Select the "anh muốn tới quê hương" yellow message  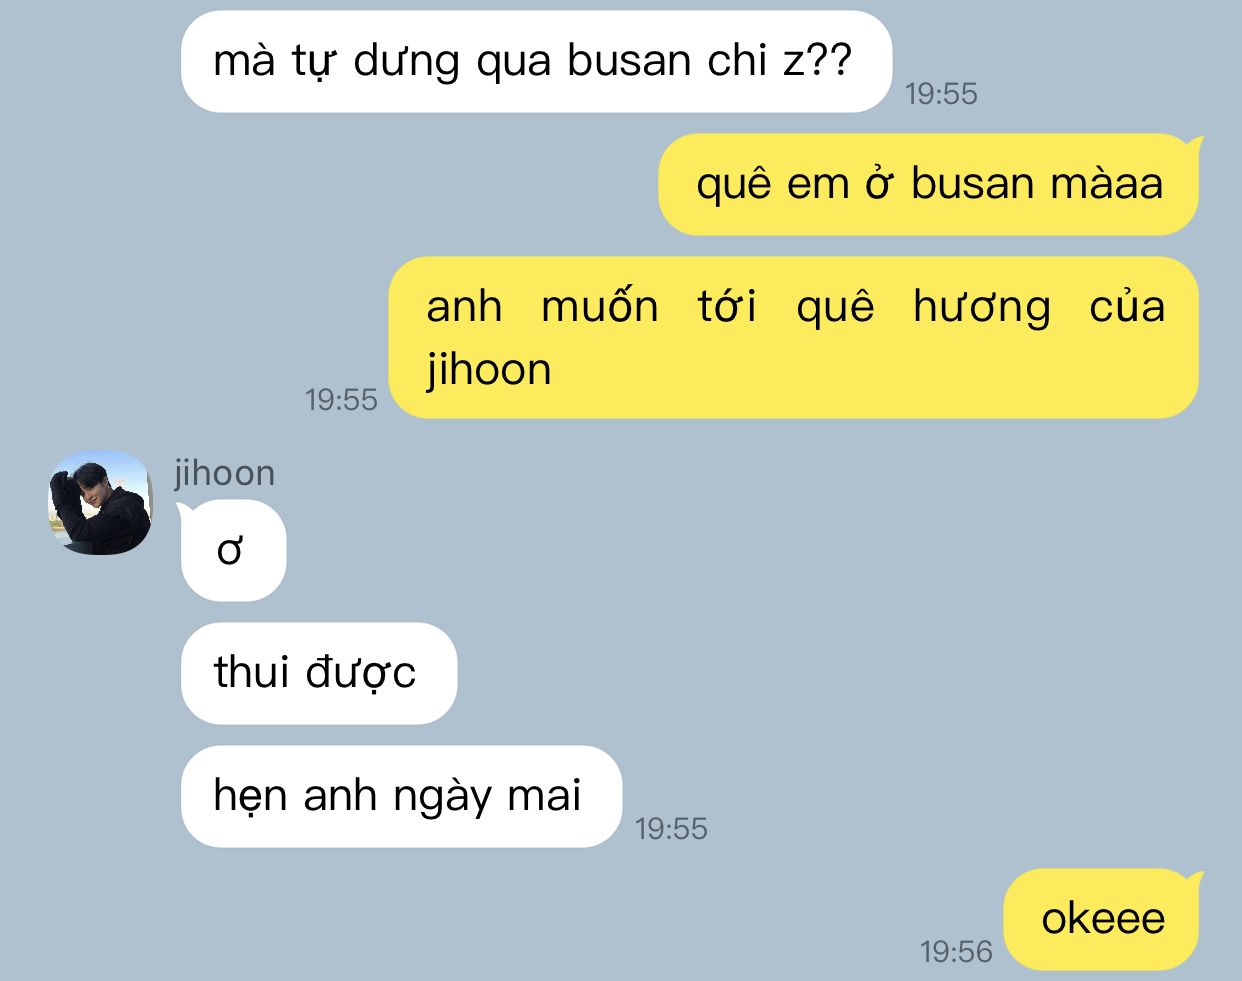794,338
